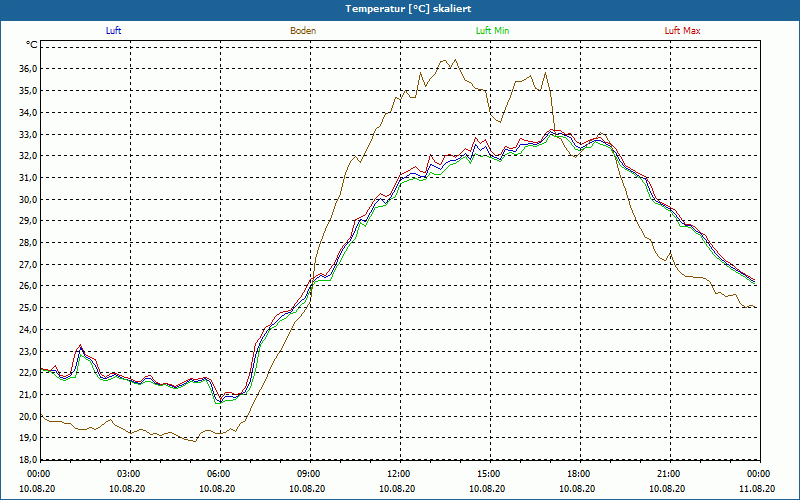This screenshot has height=500, width=800.
Task: Click the 12:00 time axis label
Action: [400, 474]
